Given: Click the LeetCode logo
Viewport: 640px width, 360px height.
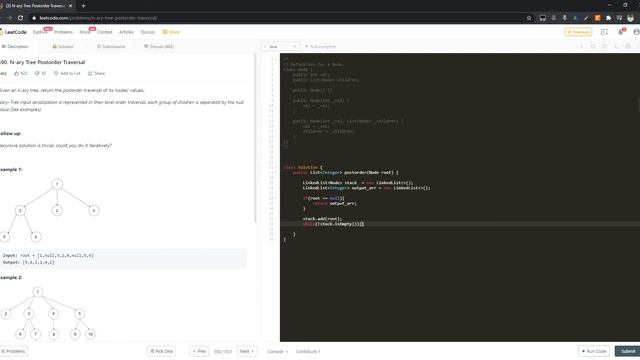Looking at the screenshot, I should (13, 32).
